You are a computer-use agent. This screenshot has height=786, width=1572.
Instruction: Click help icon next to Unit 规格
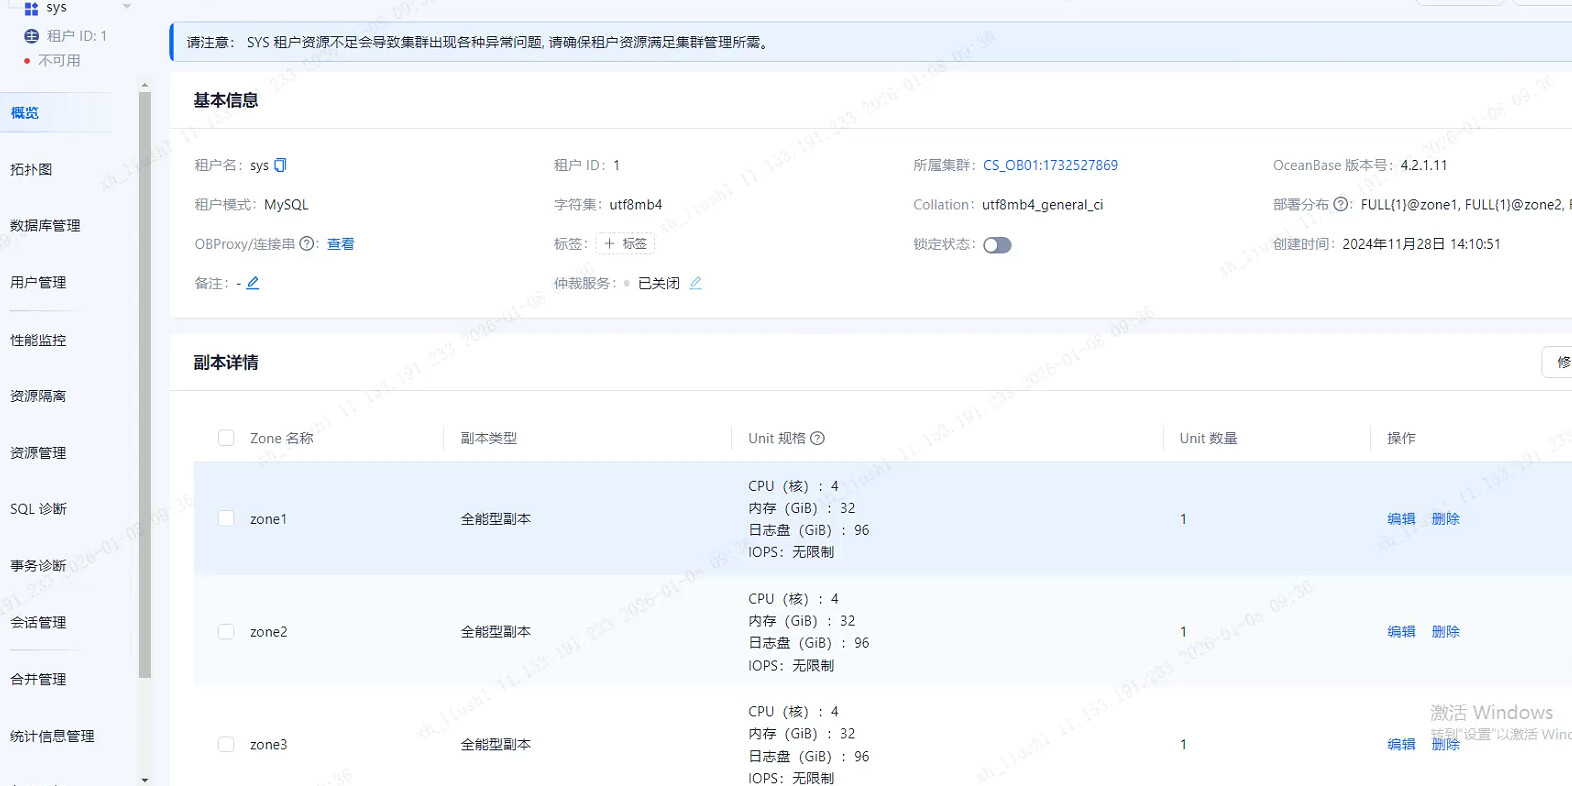(817, 438)
